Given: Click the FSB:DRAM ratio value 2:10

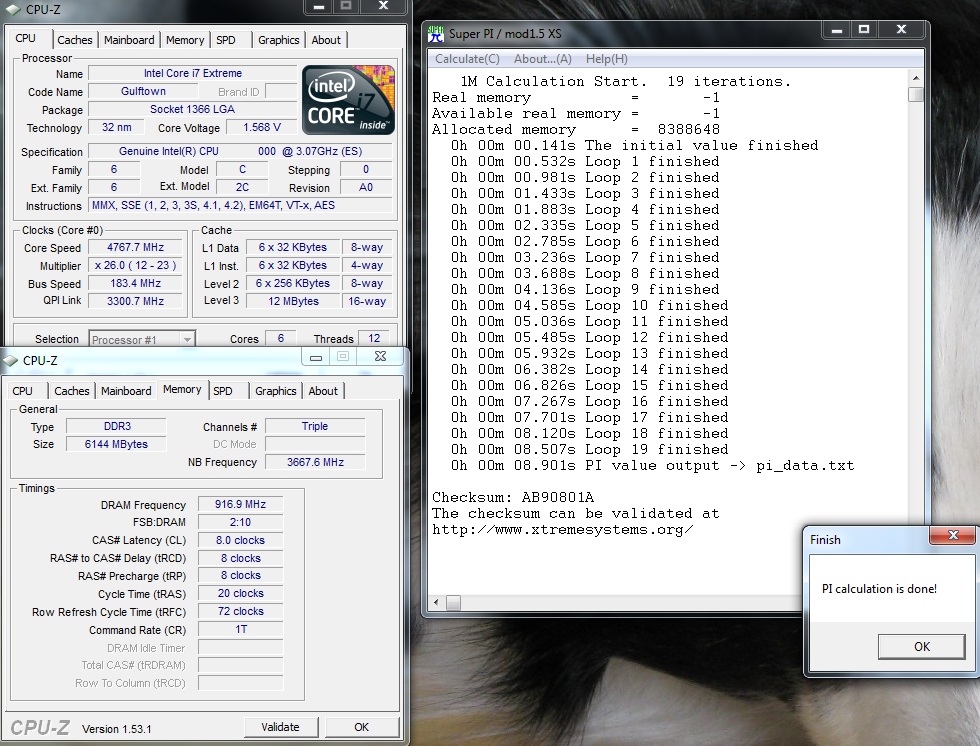Looking at the screenshot, I should (x=241, y=522).
